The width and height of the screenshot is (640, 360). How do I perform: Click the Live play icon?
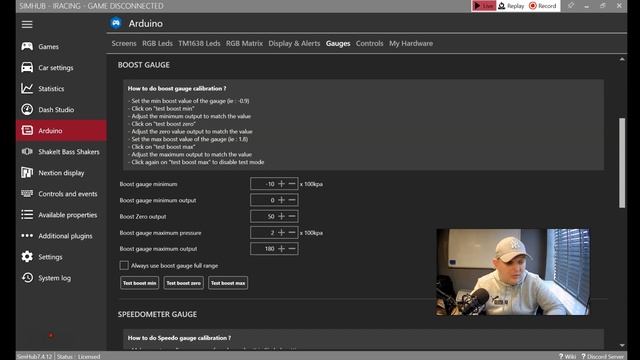point(477,6)
